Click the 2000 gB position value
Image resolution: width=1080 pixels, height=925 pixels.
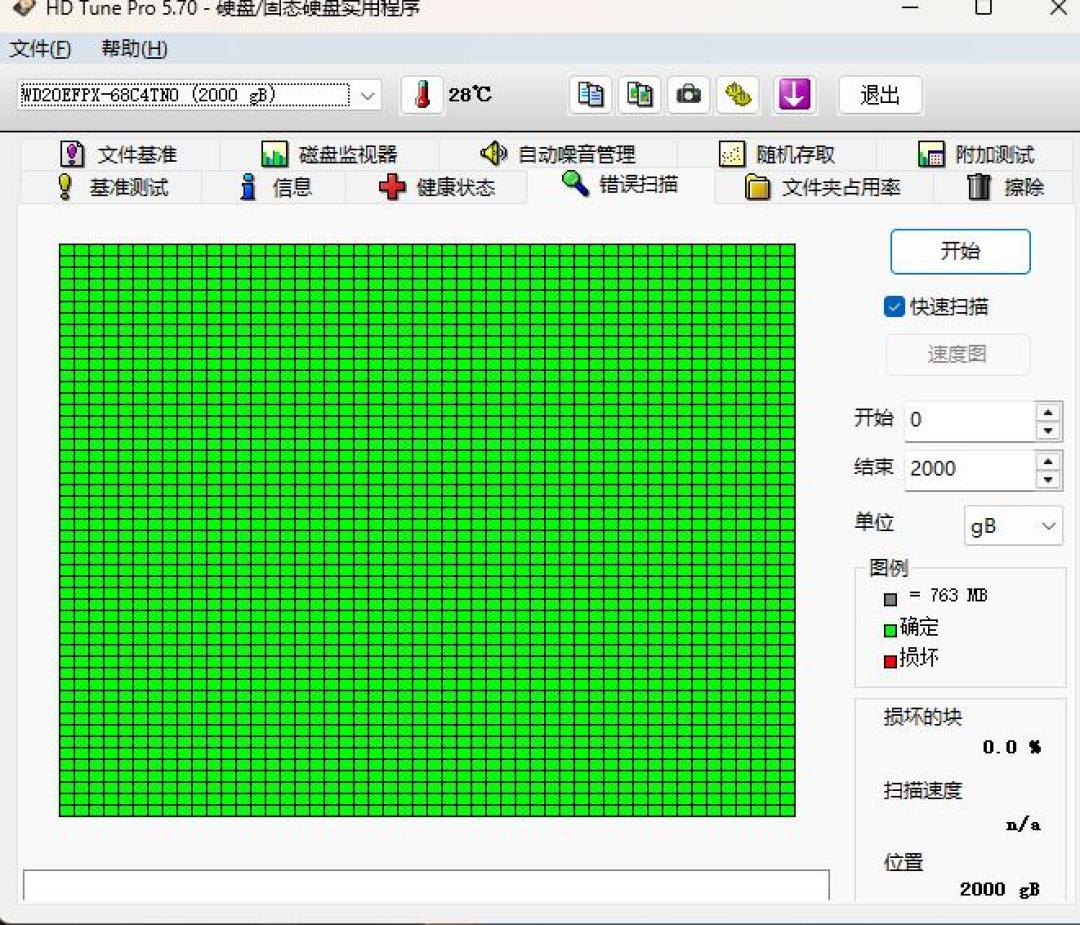[x=999, y=889]
